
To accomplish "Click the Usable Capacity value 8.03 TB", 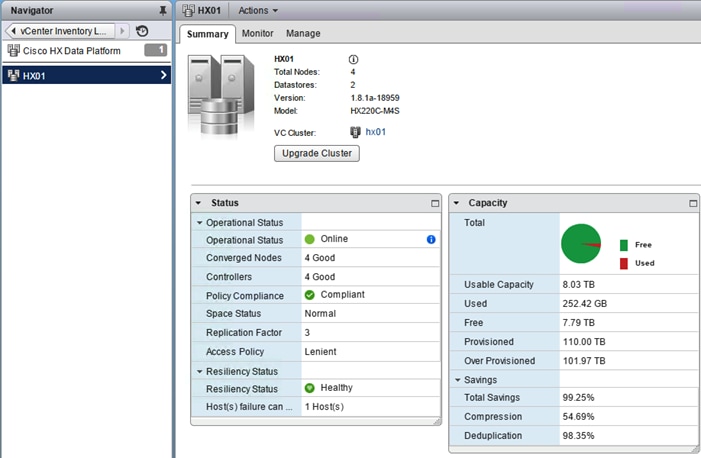I will pos(579,284).
